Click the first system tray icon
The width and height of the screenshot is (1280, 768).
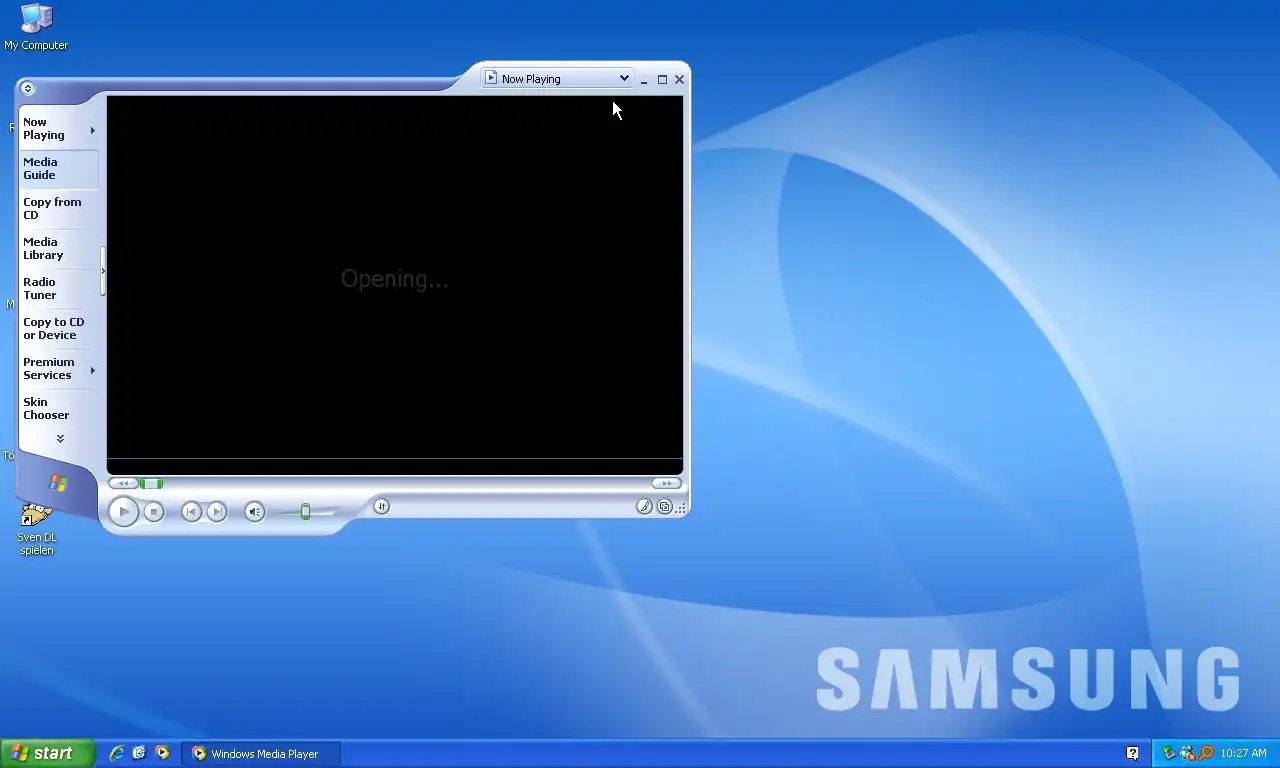coord(1169,753)
